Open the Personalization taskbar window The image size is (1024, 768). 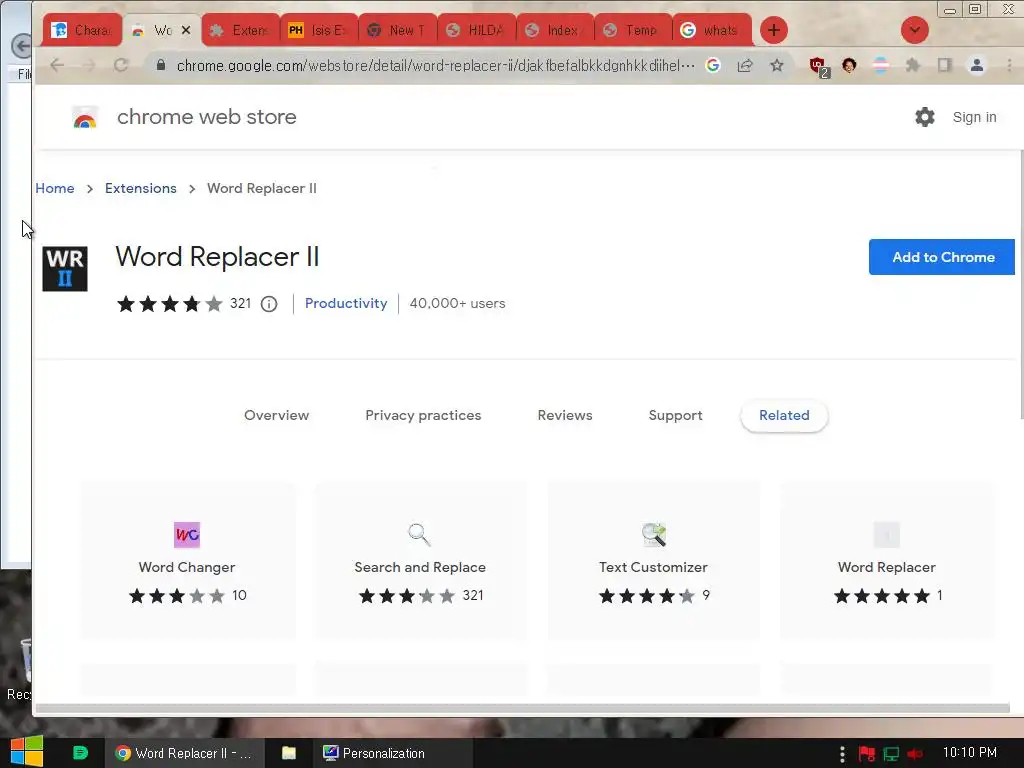pyautogui.click(x=392, y=753)
